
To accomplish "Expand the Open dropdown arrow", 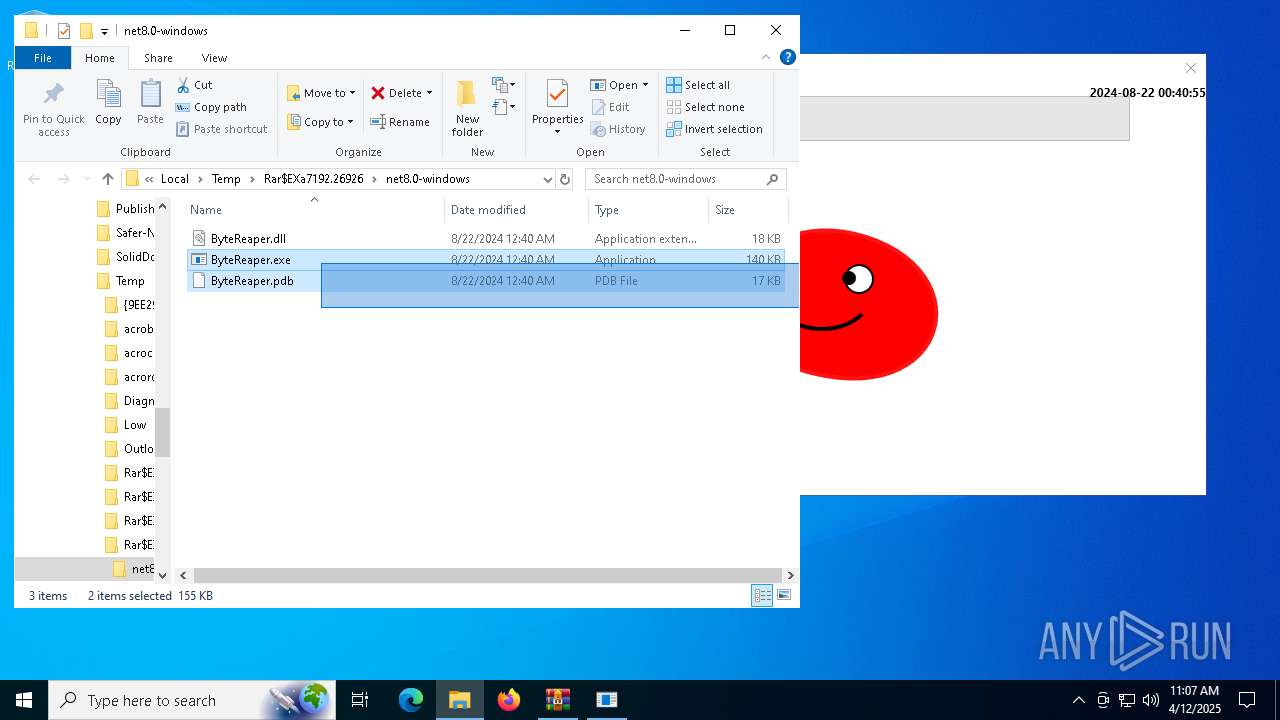I will pyautogui.click(x=645, y=85).
